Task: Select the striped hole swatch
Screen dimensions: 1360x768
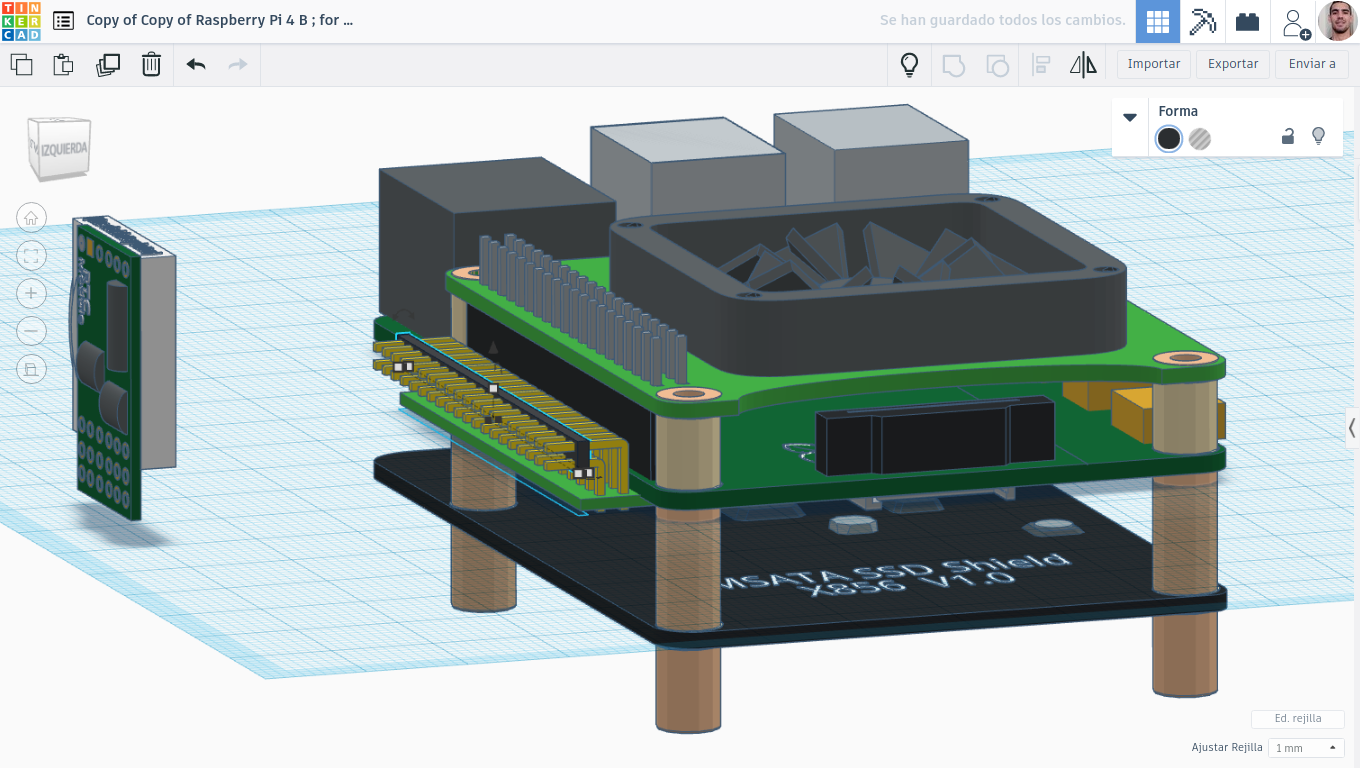Action: click(1200, 139)
